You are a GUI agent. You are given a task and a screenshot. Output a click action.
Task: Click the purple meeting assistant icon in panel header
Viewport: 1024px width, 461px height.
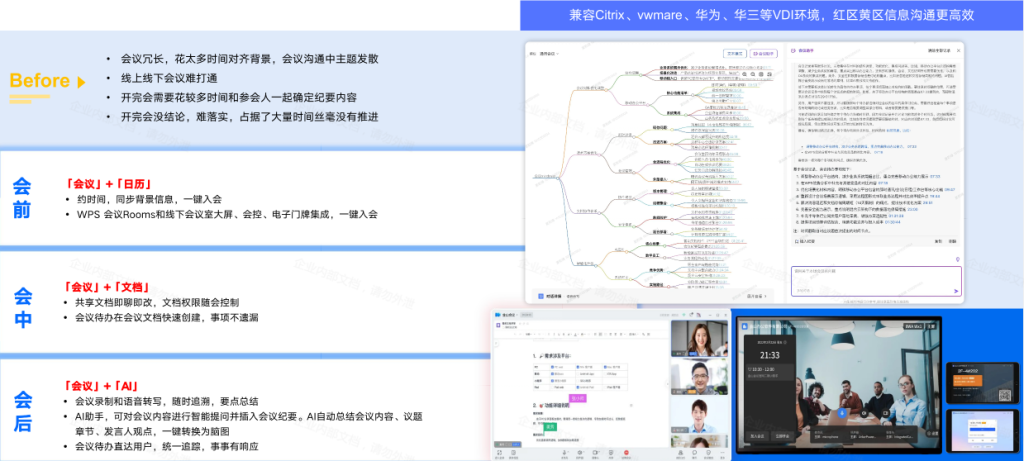793,50
